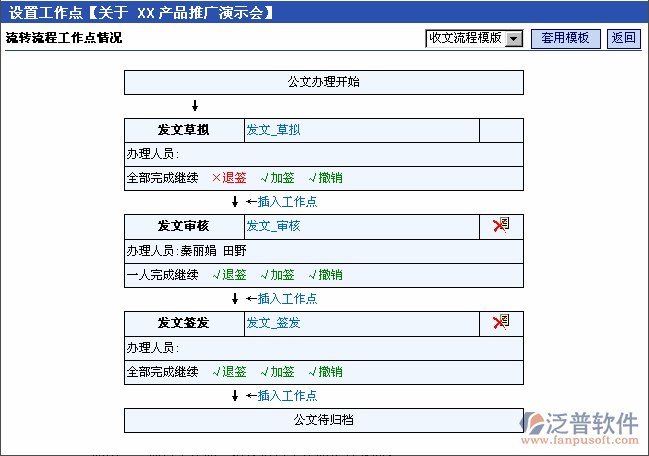
Task: Click the 发文签发 step name cell
Action: click(184, 323)
